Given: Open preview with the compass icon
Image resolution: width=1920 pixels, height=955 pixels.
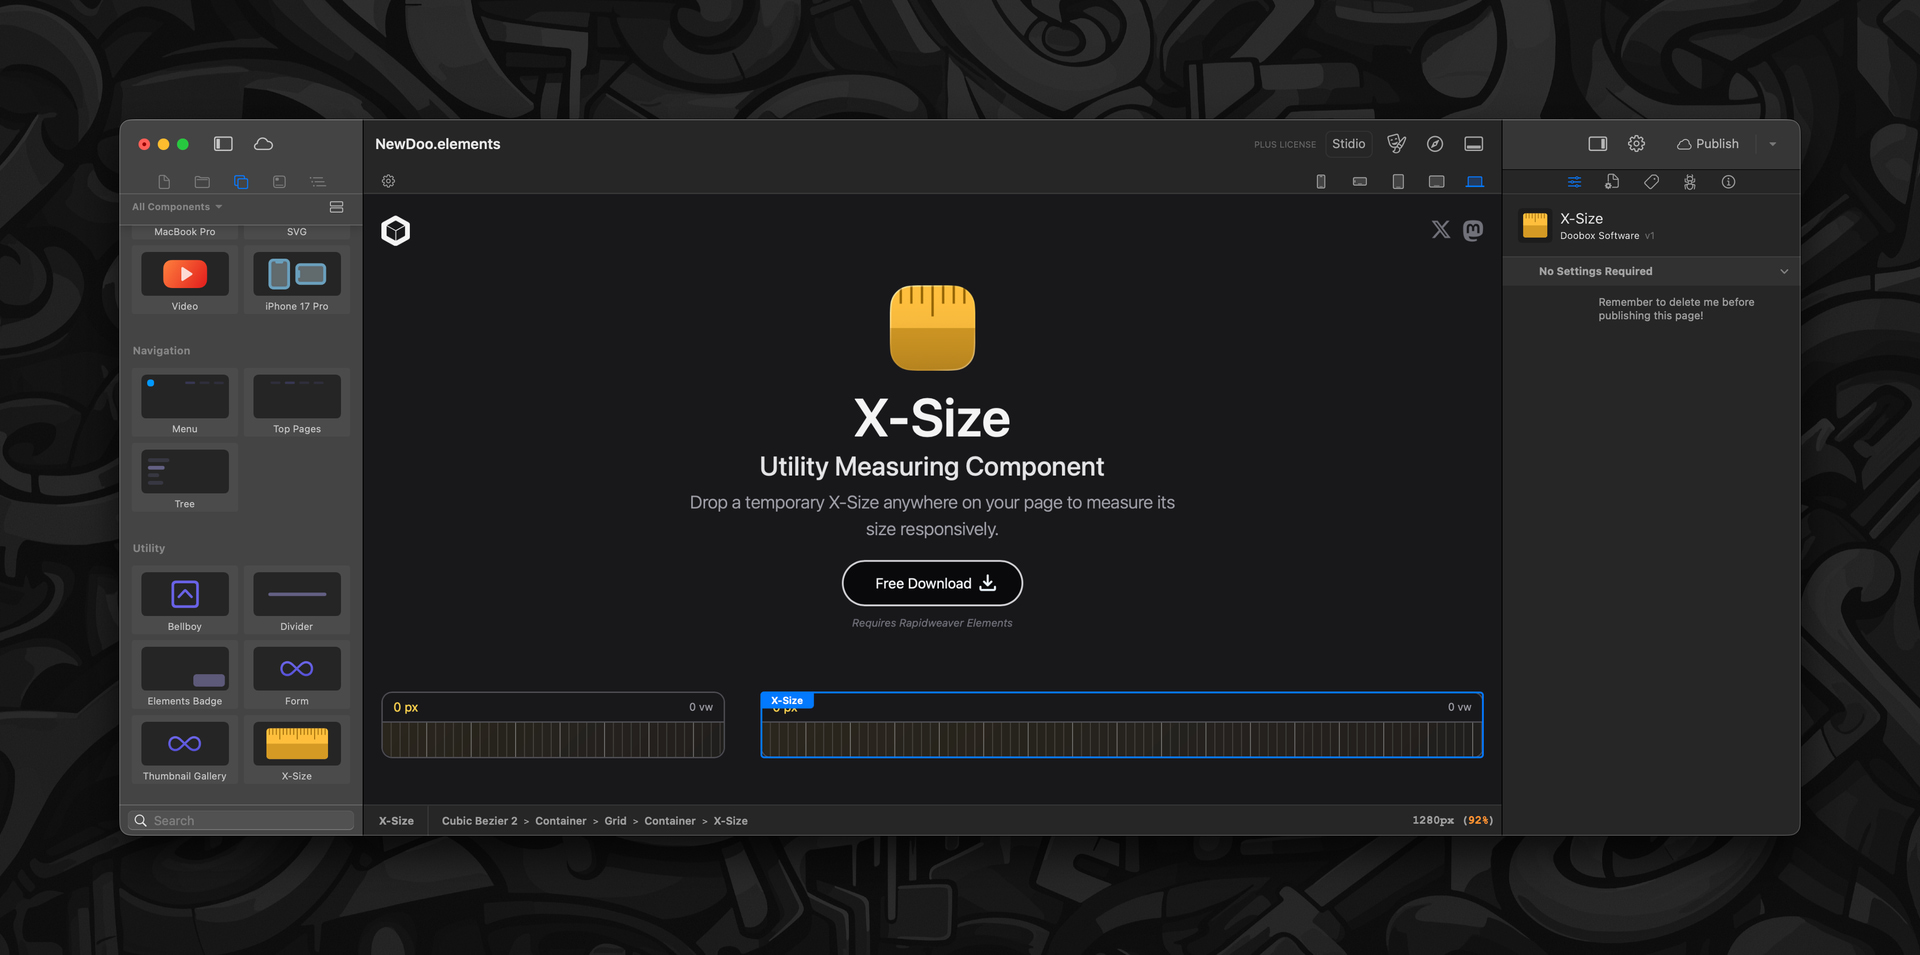Looking at the screenshot, I should pos(1435,144).
